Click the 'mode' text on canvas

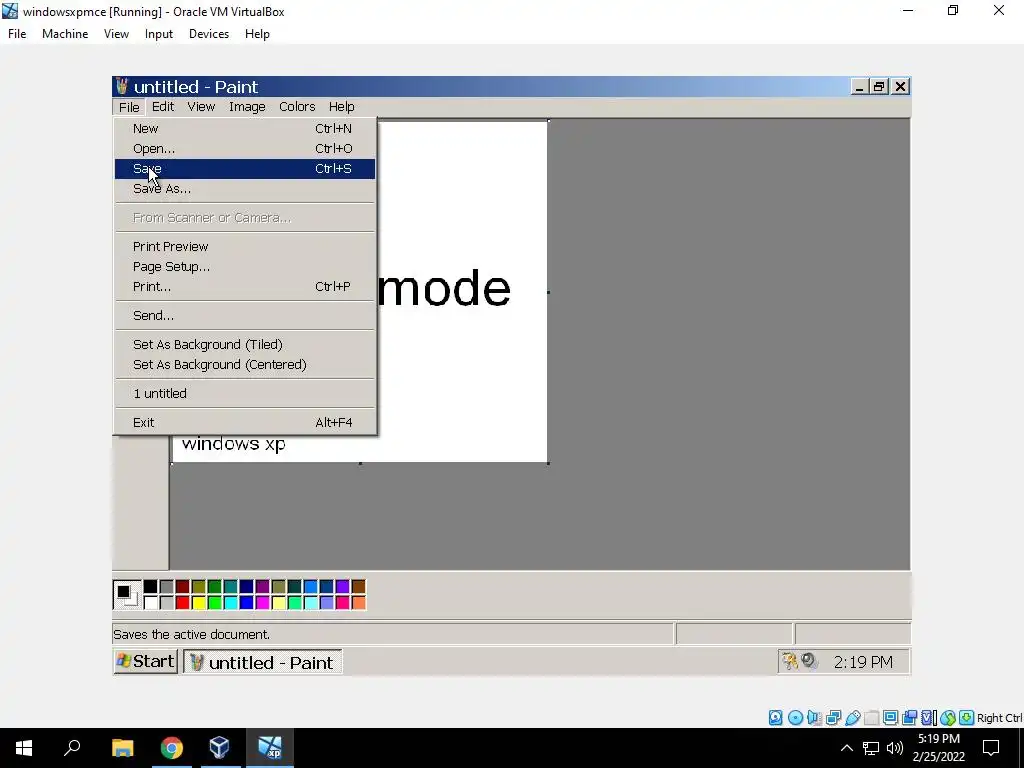coord(444,289)
